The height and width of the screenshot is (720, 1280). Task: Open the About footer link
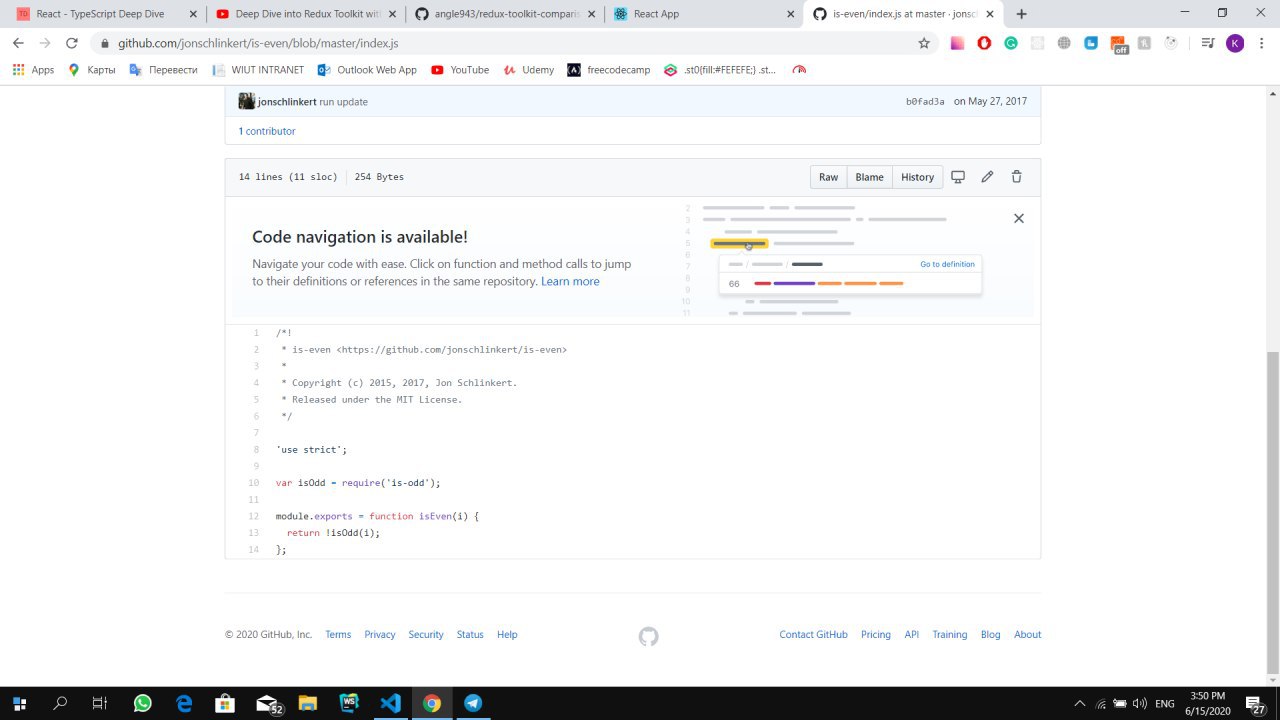click(1027, 634)
